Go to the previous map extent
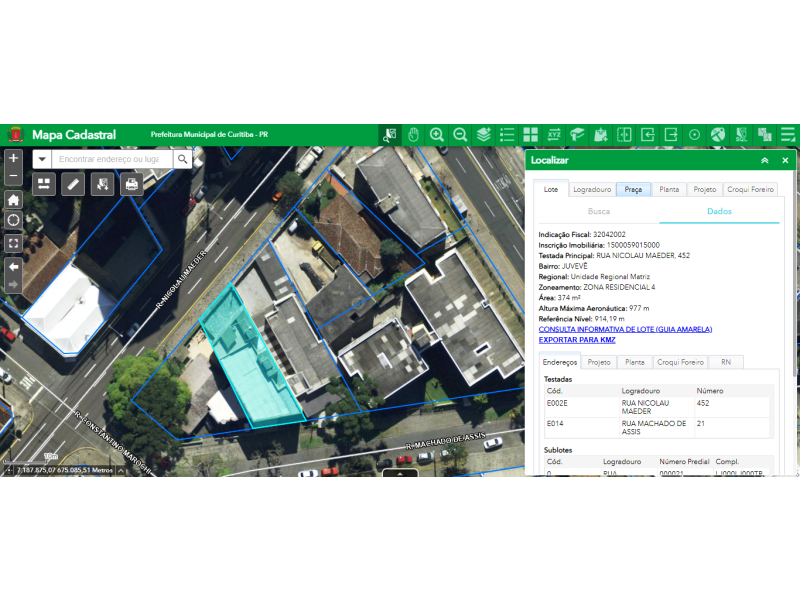Image resolution: width=800 pixels, height=600 pixels. point(13,267)
